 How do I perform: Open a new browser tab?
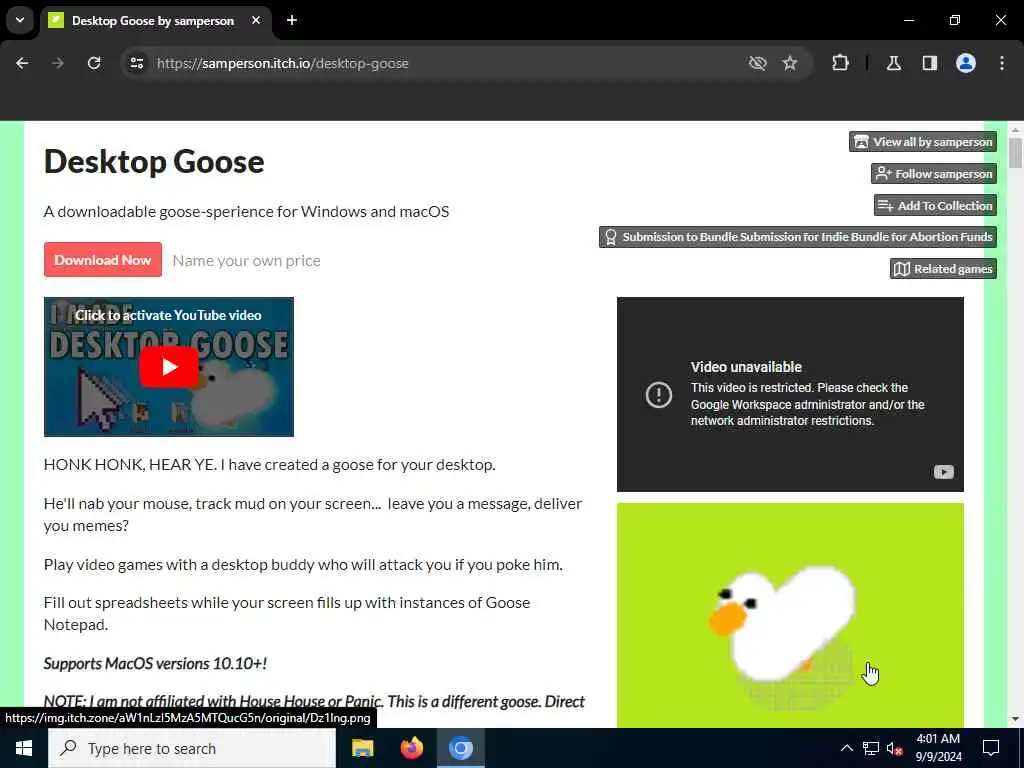(292, 20)
